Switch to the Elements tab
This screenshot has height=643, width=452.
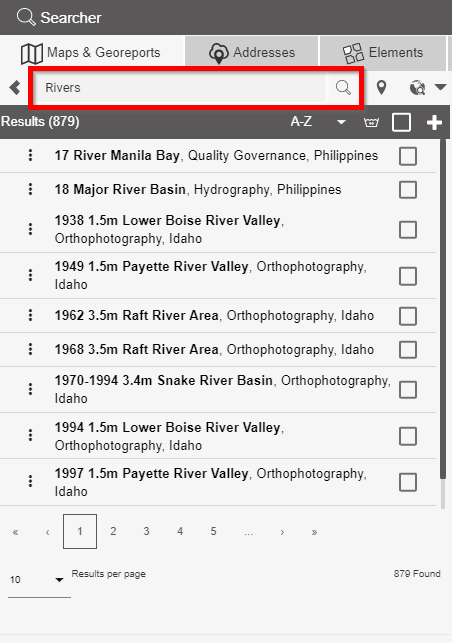[383, 52]
